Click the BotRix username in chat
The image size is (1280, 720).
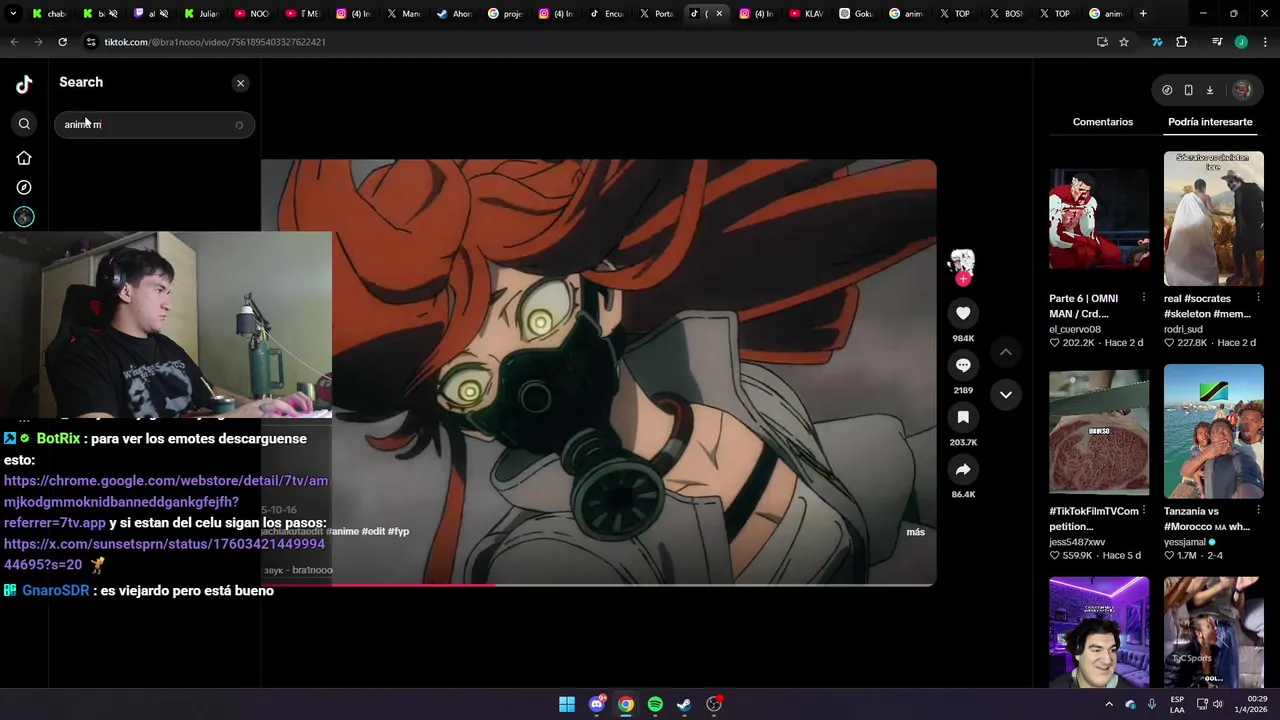[x=58, y=438]
